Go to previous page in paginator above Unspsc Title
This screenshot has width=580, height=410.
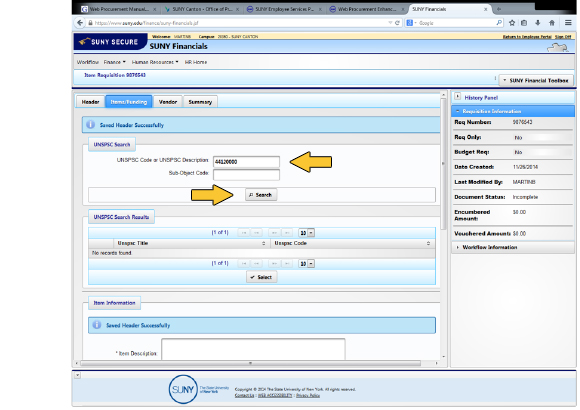(x=256, y=233)
